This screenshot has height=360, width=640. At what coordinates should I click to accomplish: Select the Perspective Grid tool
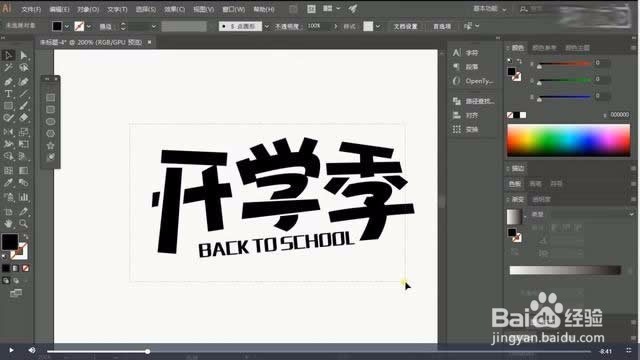coord(24,156)
